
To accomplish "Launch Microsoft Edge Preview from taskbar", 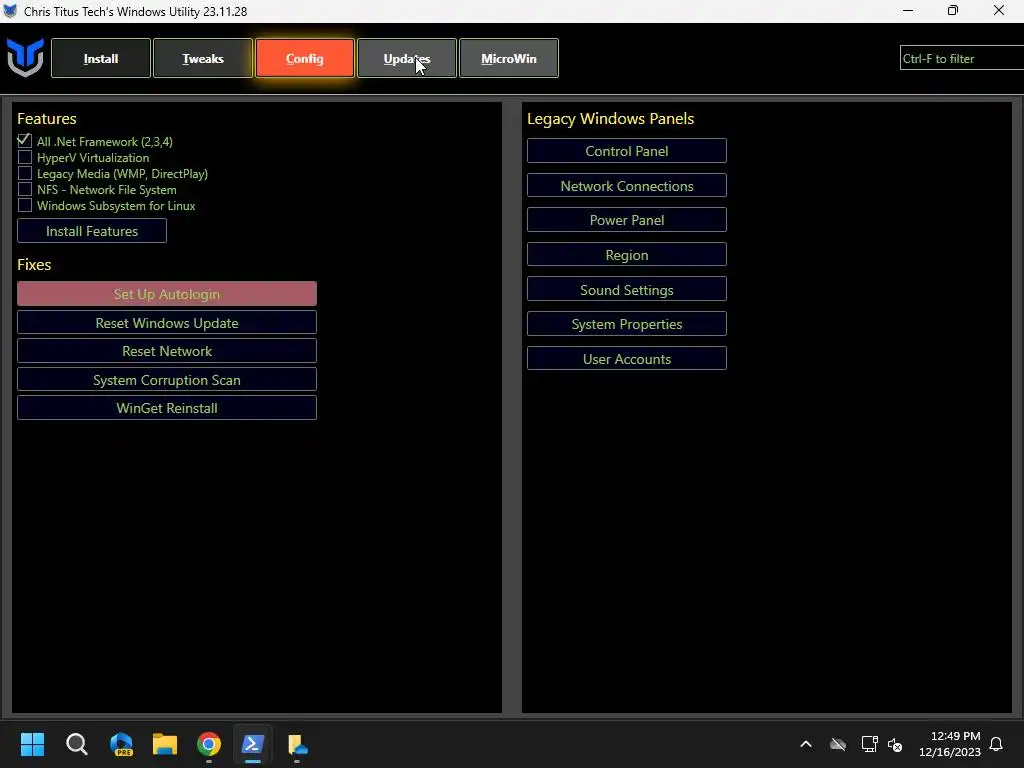I will (121, 744).
